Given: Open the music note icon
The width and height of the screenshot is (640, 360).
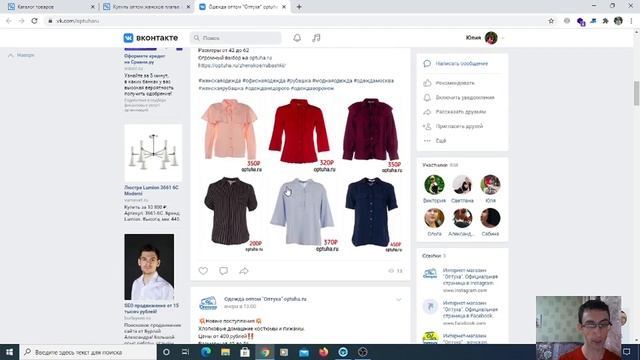Looking at the screenshot, I should tap(316, 38).
